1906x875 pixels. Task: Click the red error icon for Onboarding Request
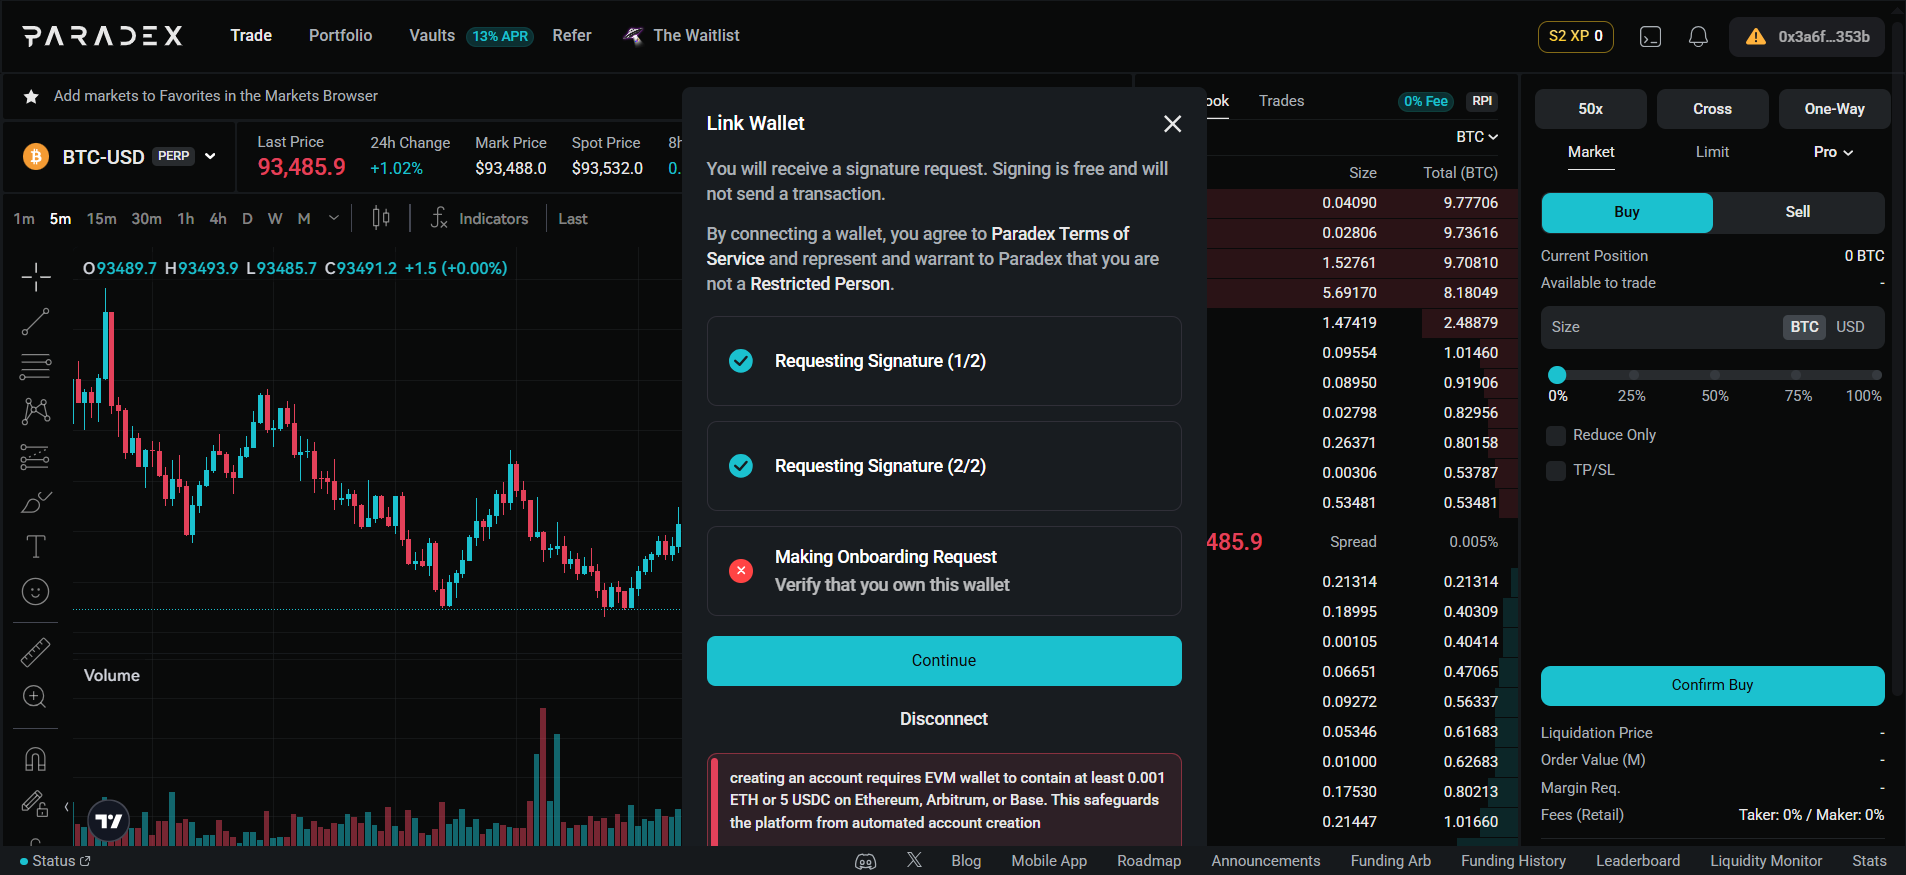pyautogui.click(x=741, y=571)
